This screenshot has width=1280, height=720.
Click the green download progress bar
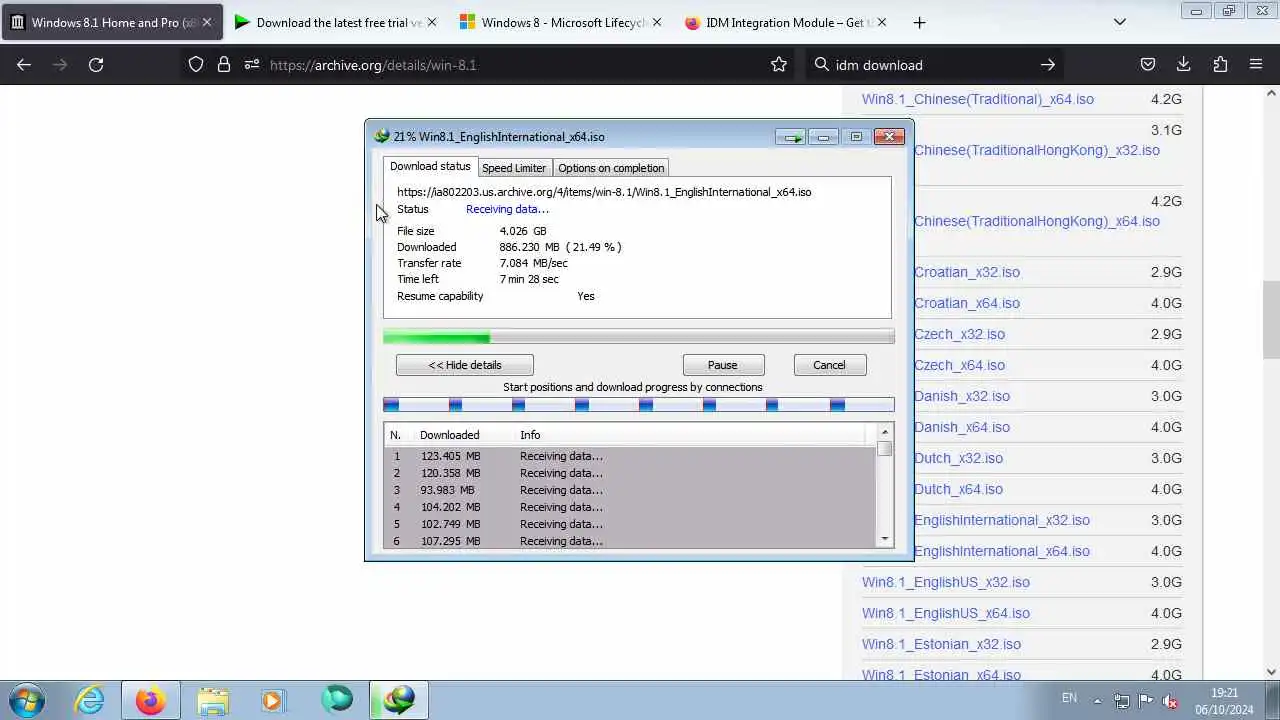(639, 338)
